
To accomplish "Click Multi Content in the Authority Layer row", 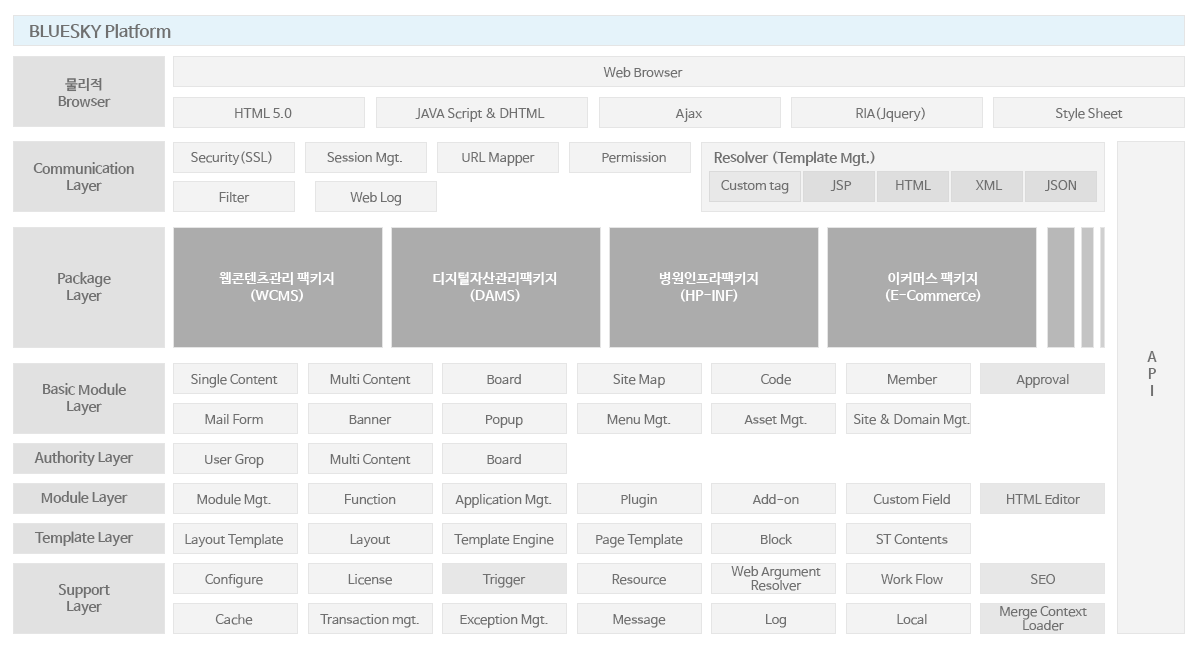I will pyautogui.click(x=370, y=459).
